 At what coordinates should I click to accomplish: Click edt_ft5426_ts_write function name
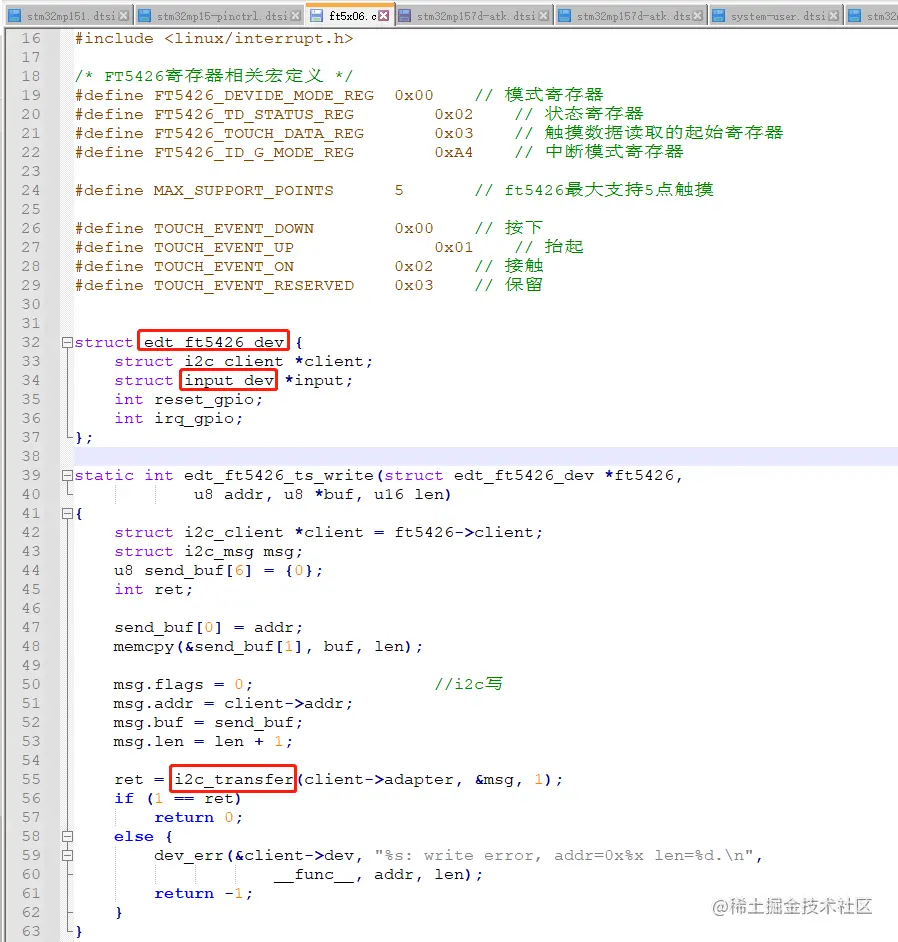[x=279, y=476]
